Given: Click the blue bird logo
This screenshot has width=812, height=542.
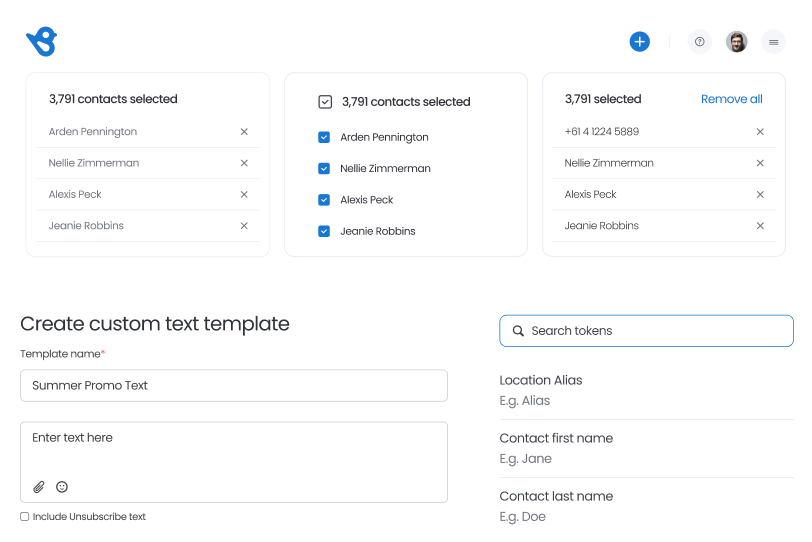Looking at the screenshot, I should 41,41.
